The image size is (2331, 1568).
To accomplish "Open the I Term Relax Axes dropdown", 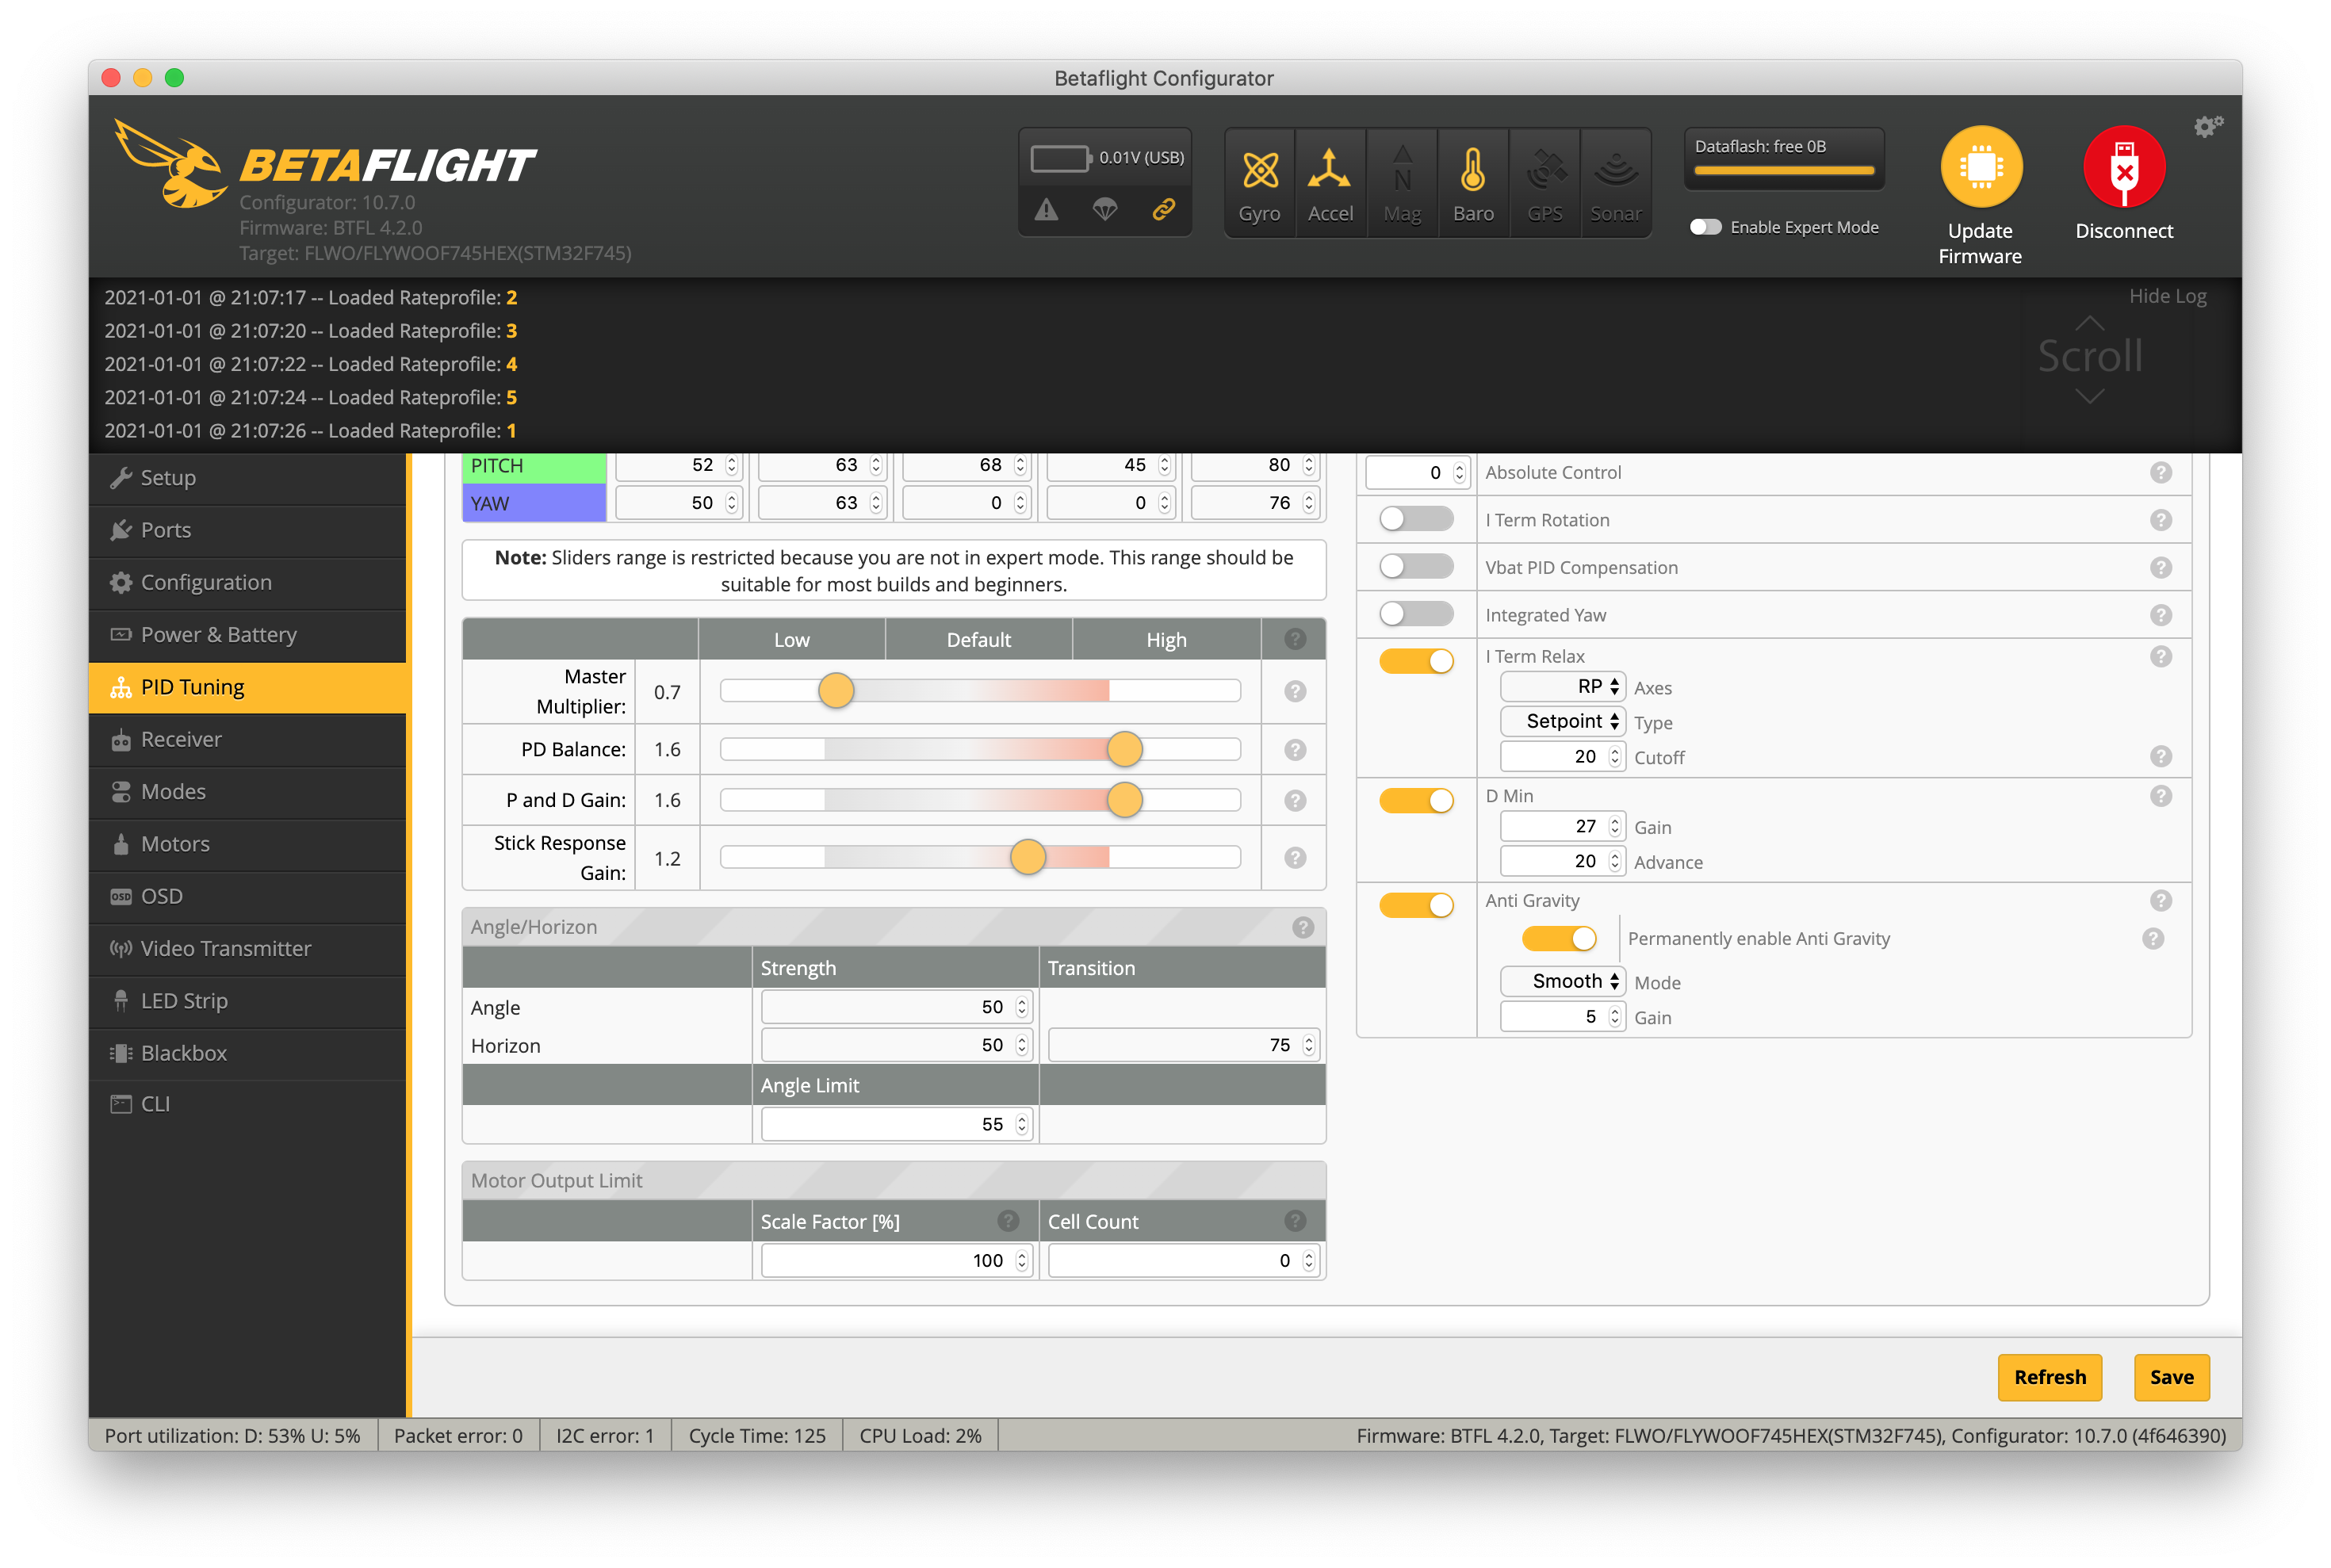I will tap(1561, 687).
